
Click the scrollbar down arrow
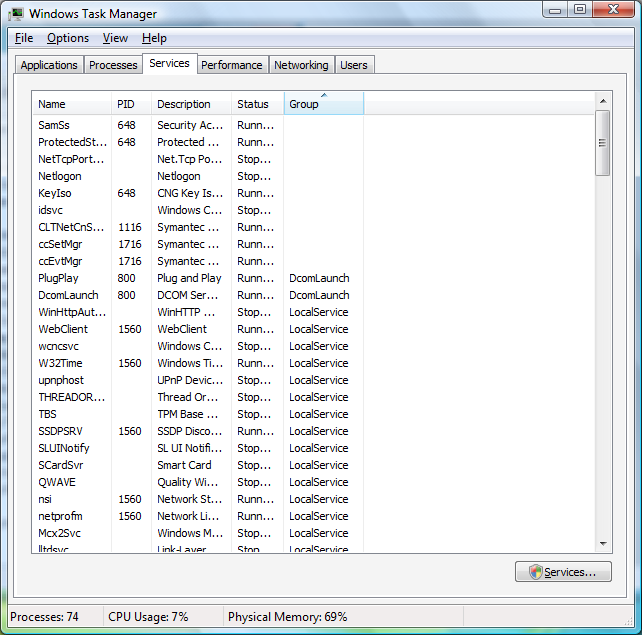(603, 544)
